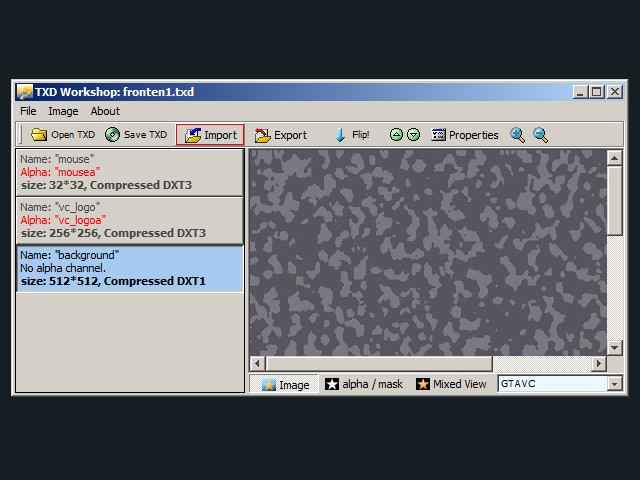Click the Import toolbar button
This screenshot has height=480, width=640.
point(210,135)
